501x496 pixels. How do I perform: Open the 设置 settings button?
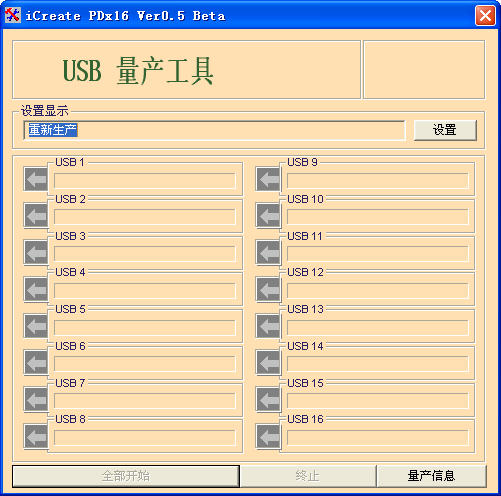pos(445,130)
